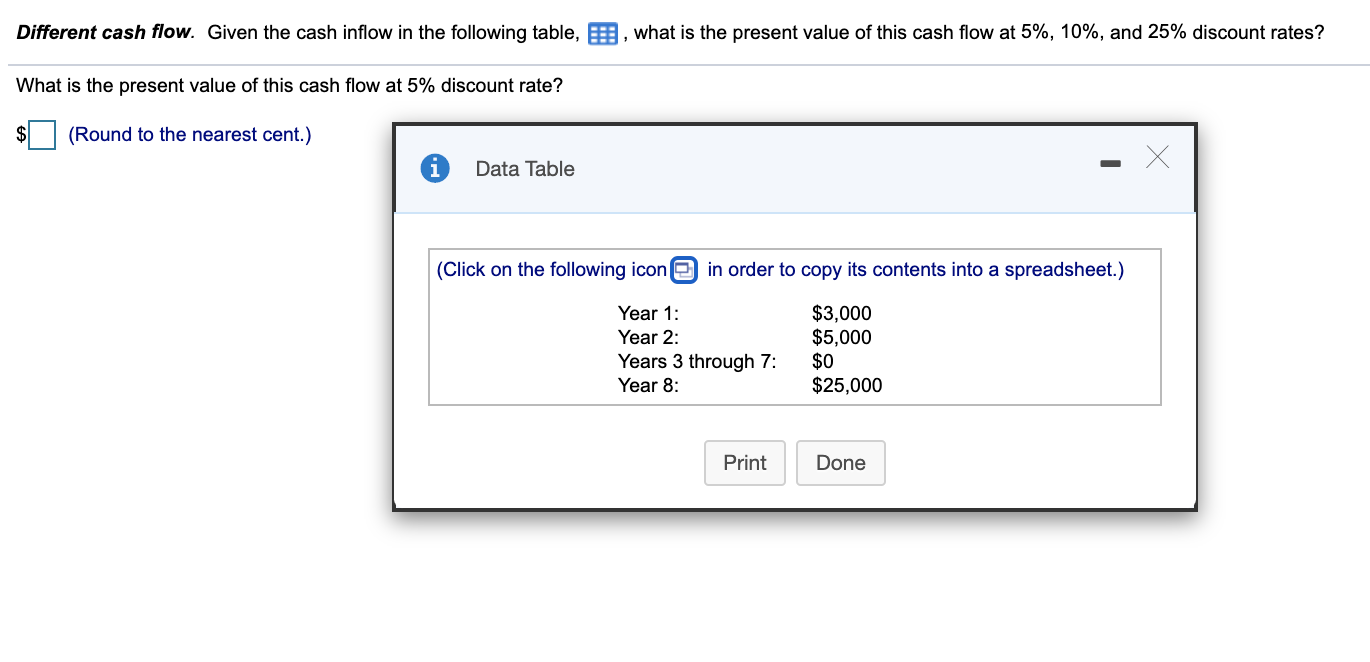The width and height of the screenshot is (1370, 662).
Task: Focus the present value answer box
Action: [x=42, y=135]
